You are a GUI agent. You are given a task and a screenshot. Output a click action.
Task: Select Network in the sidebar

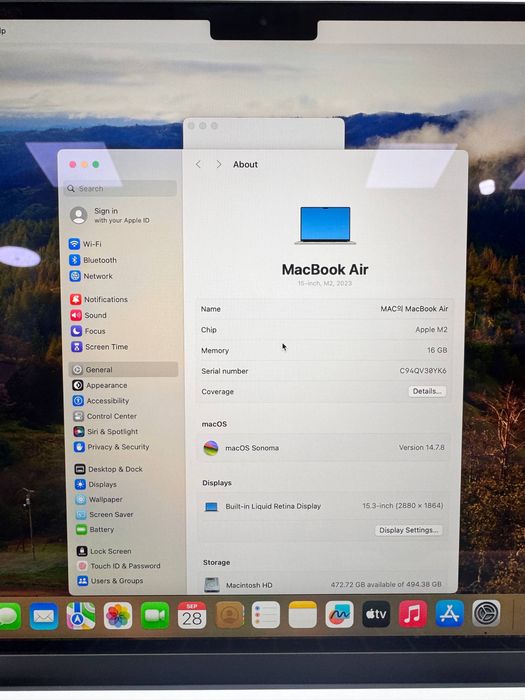(x=91, y=276)
